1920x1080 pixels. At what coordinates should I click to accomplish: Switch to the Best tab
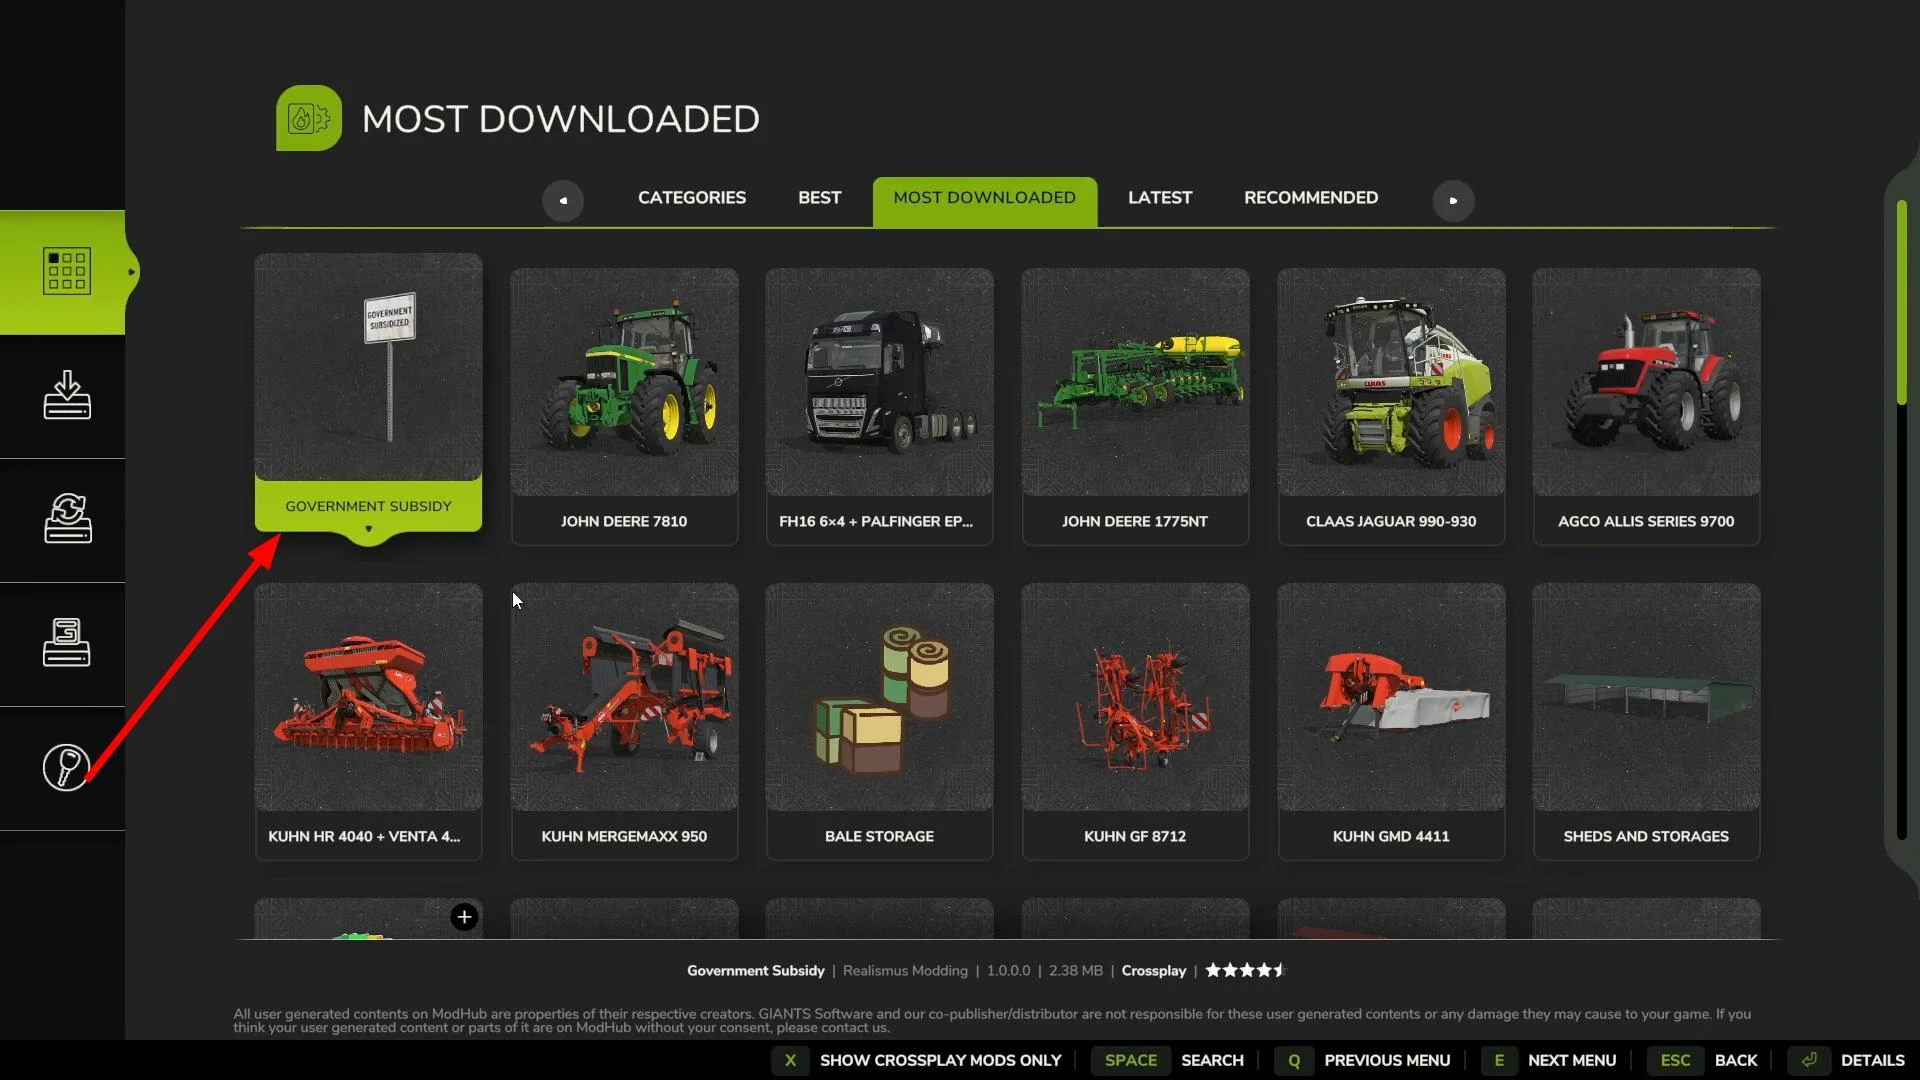tap(819, 198)
